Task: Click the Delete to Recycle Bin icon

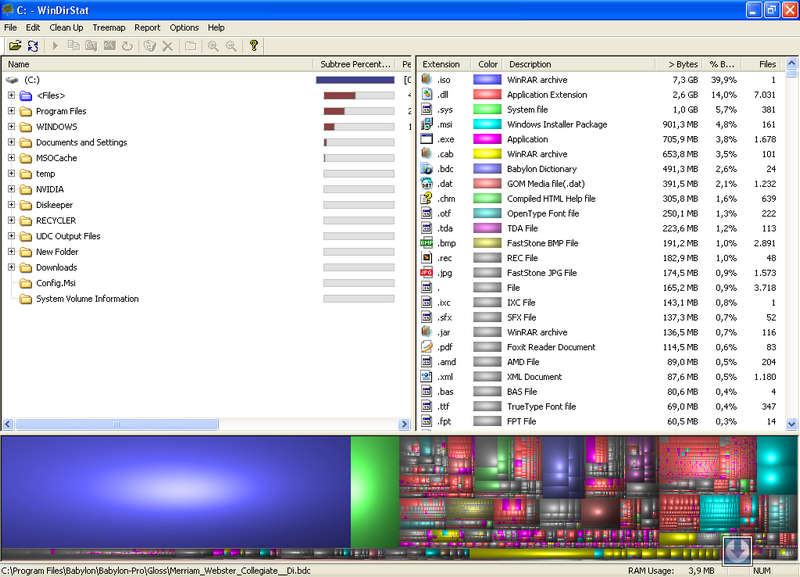Action: coord(149,46)
